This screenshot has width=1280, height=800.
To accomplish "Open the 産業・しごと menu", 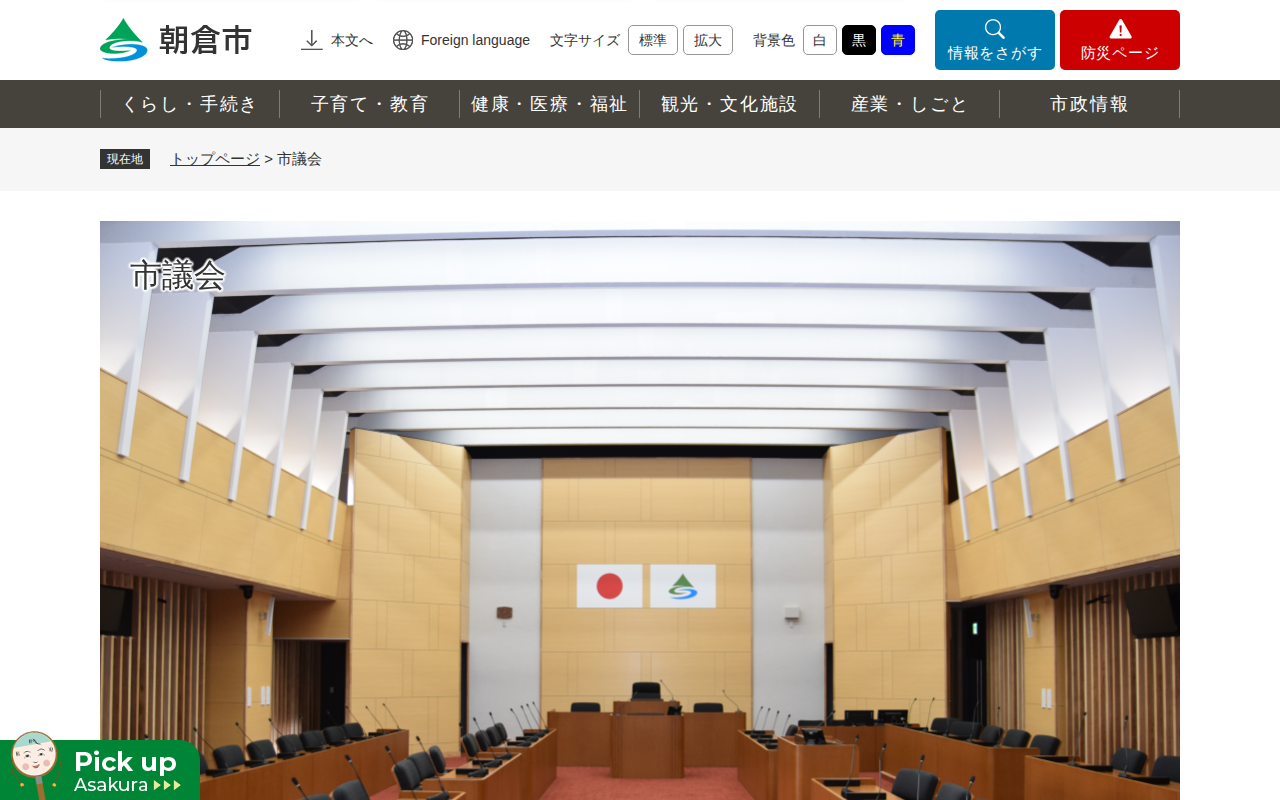I will 909,104.
